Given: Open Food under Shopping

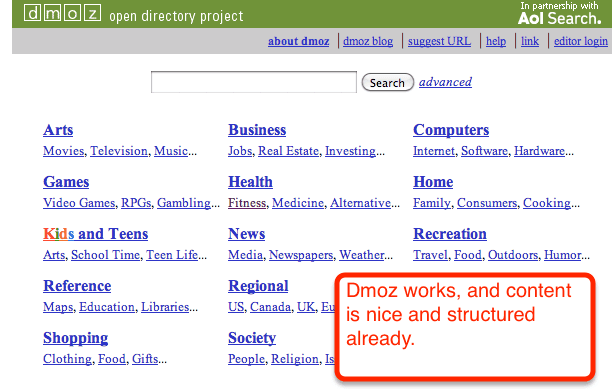Looking at the screenshot, I should tap(112, 359).
